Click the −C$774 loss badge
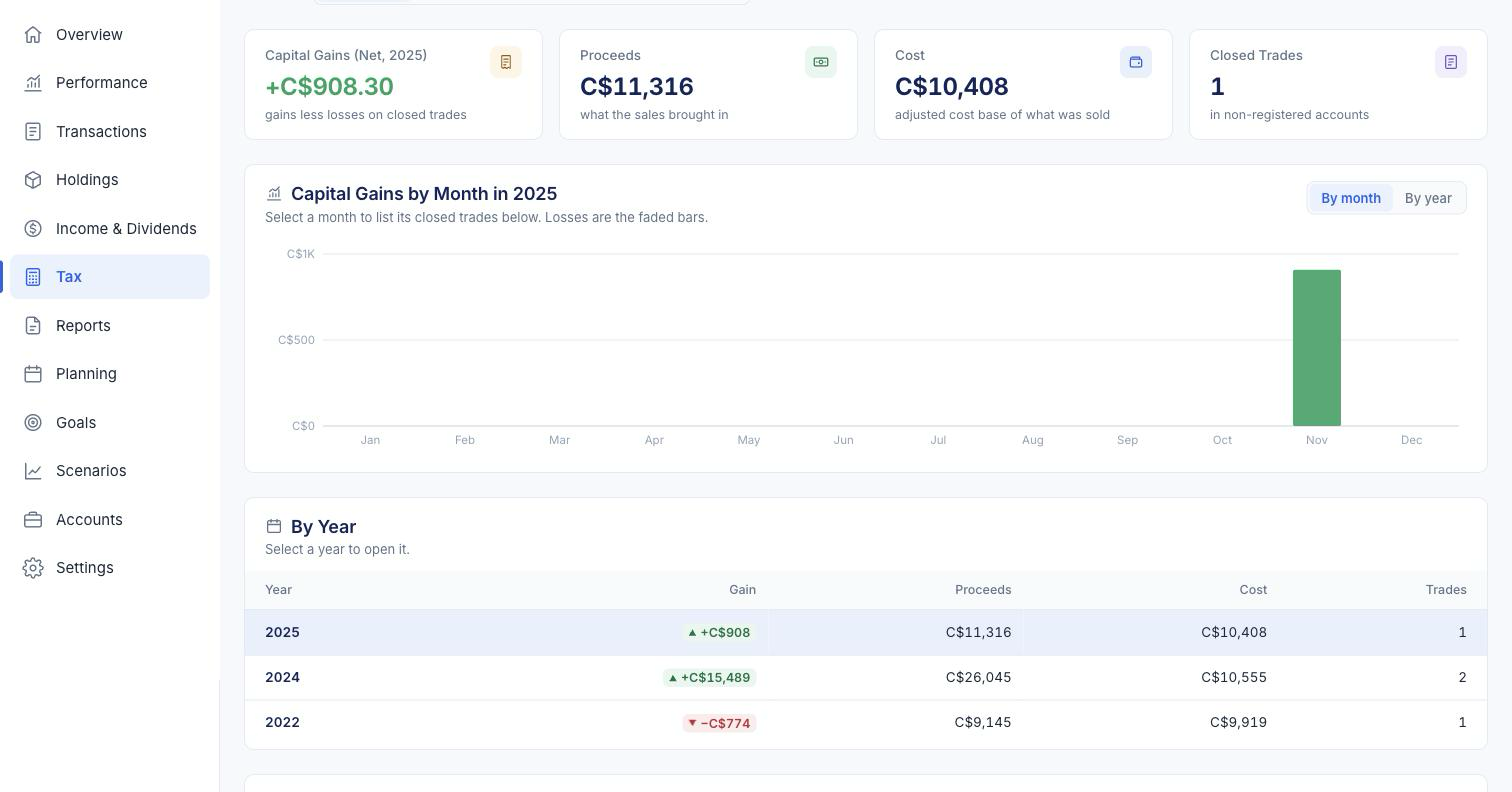The width and height of the screenshot is (1512, 792). pyautogui.click(x=719, y=723)
